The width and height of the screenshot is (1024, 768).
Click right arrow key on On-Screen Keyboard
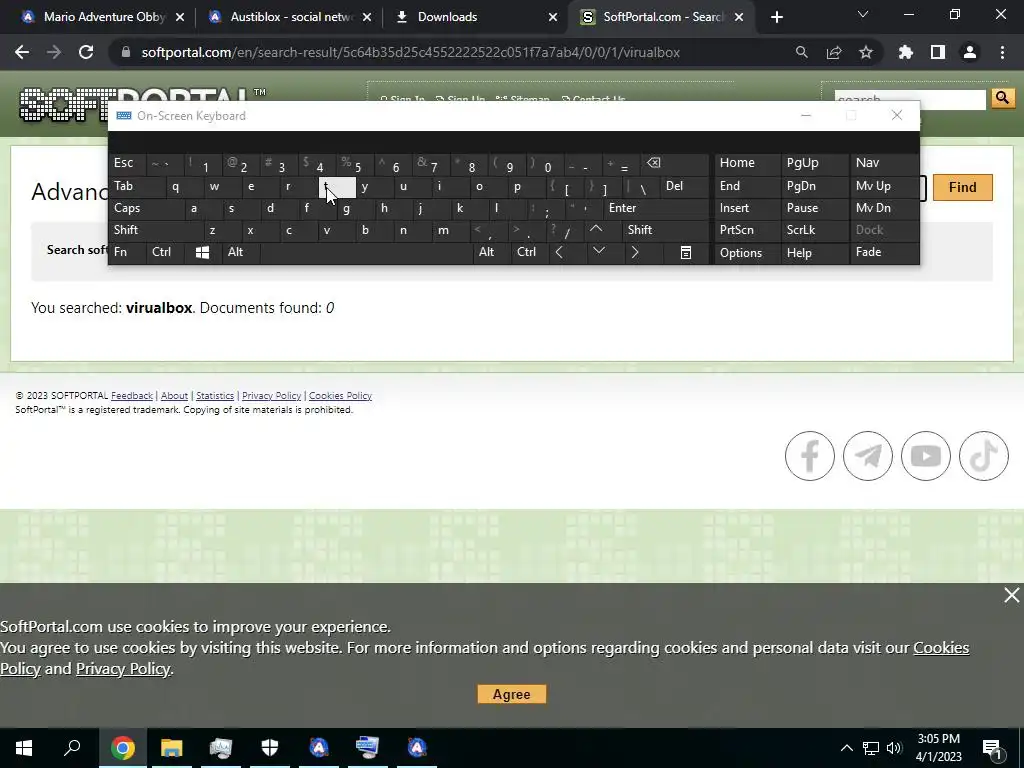(635, 253)
